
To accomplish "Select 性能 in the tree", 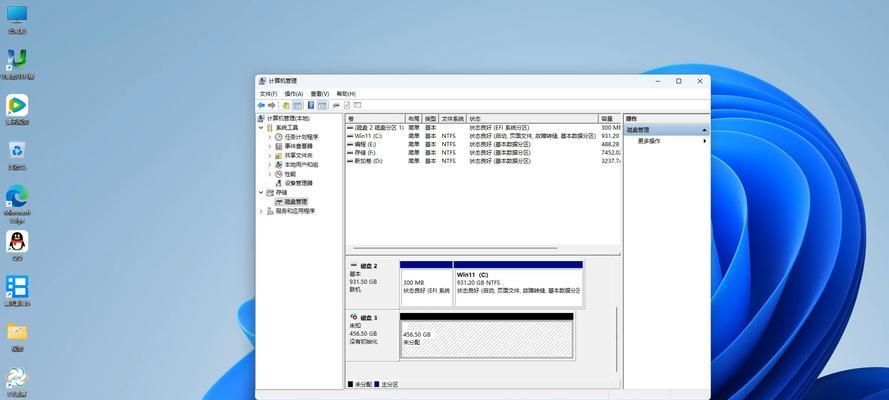I will (285, 174).
